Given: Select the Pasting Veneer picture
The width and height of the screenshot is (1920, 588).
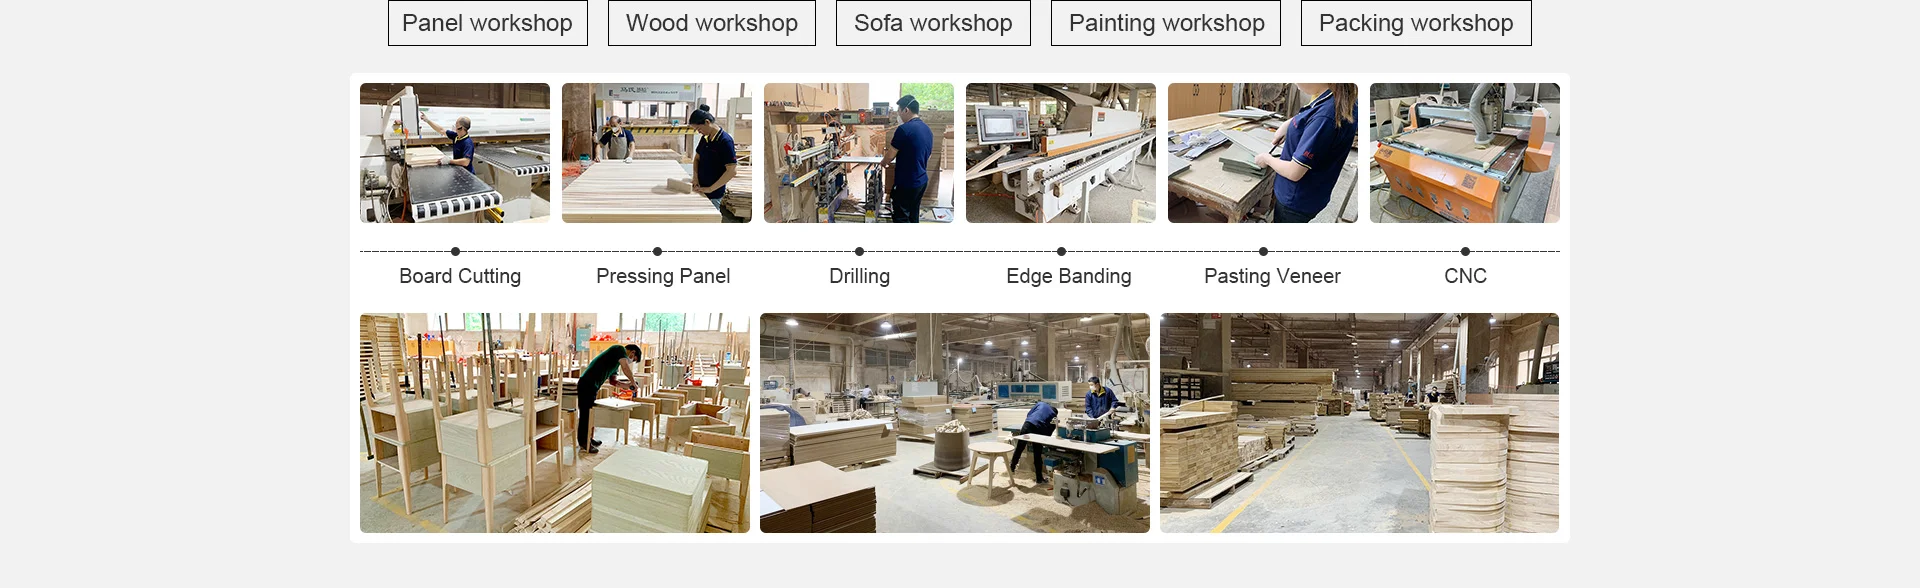Looking at the screenshot, I should [x=1263, y=153].
